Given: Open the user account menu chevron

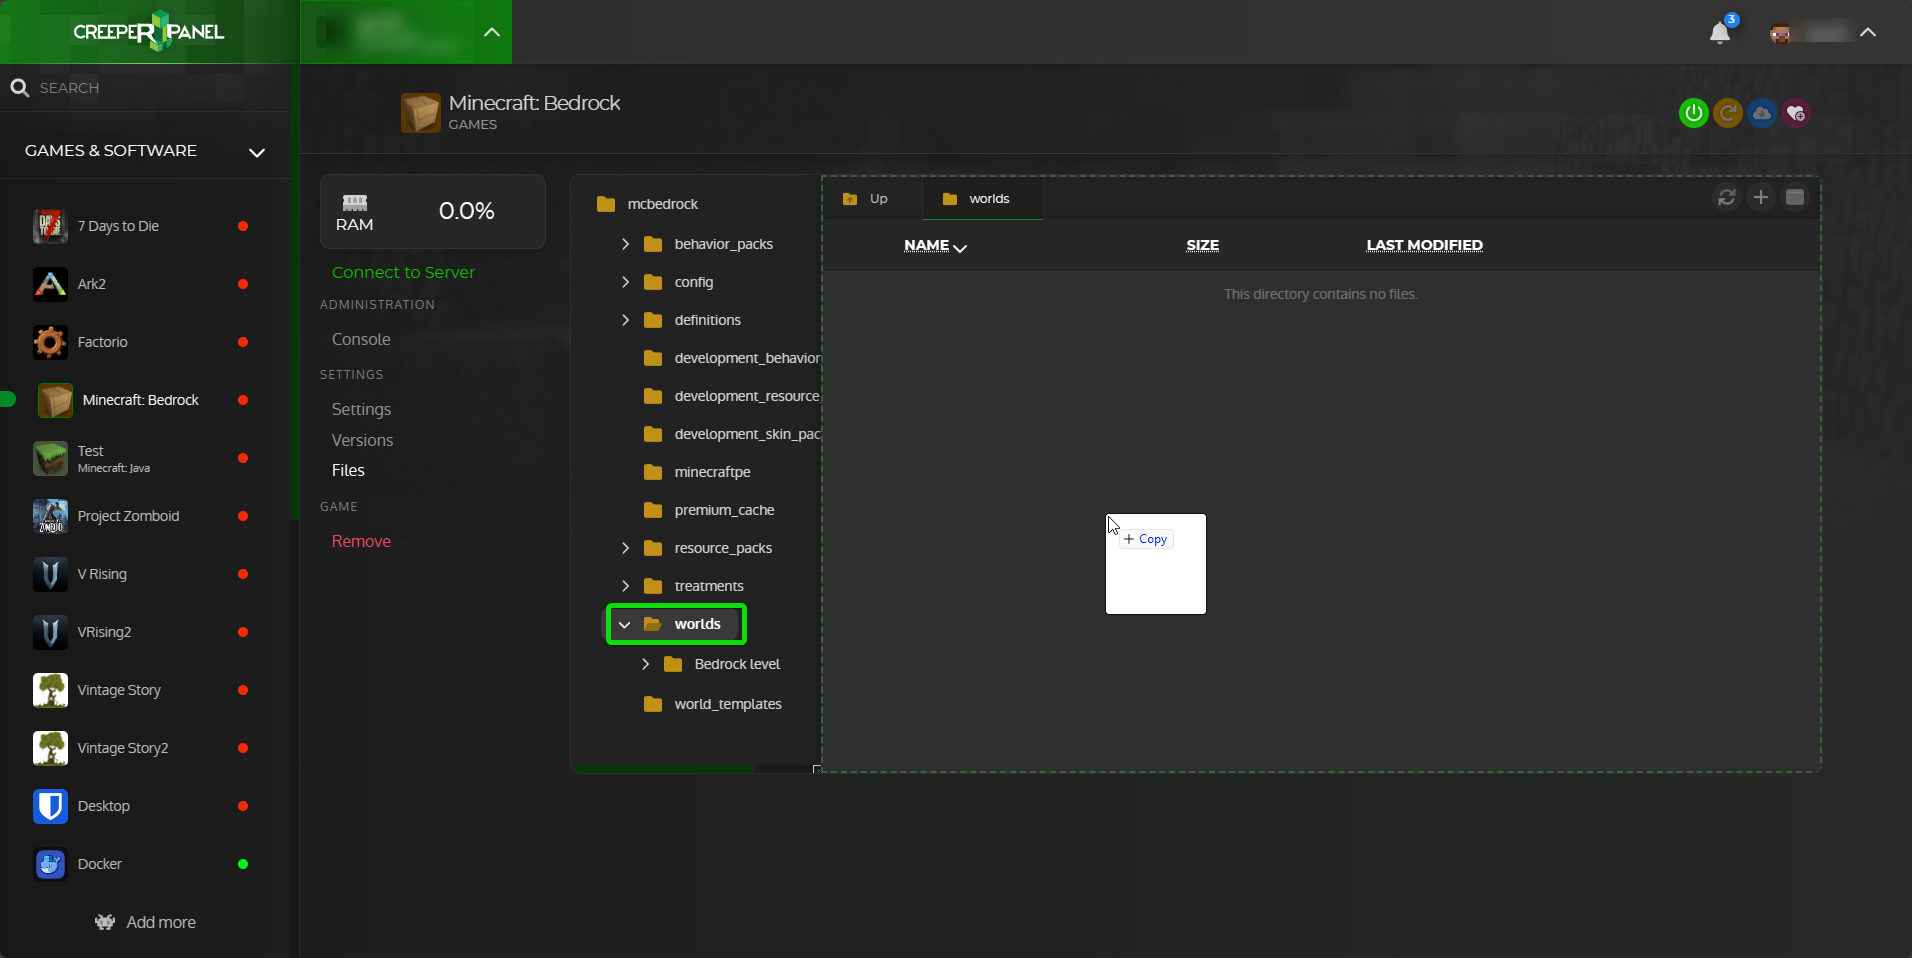Looking at the screenshot, I should (x=1867, y=33).
